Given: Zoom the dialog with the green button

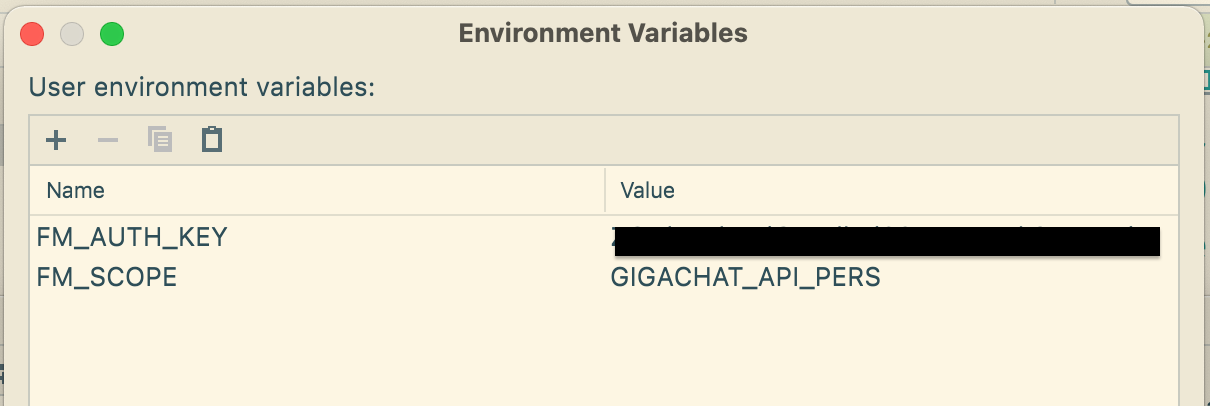Looking at the screenshot, I should 112,34.
